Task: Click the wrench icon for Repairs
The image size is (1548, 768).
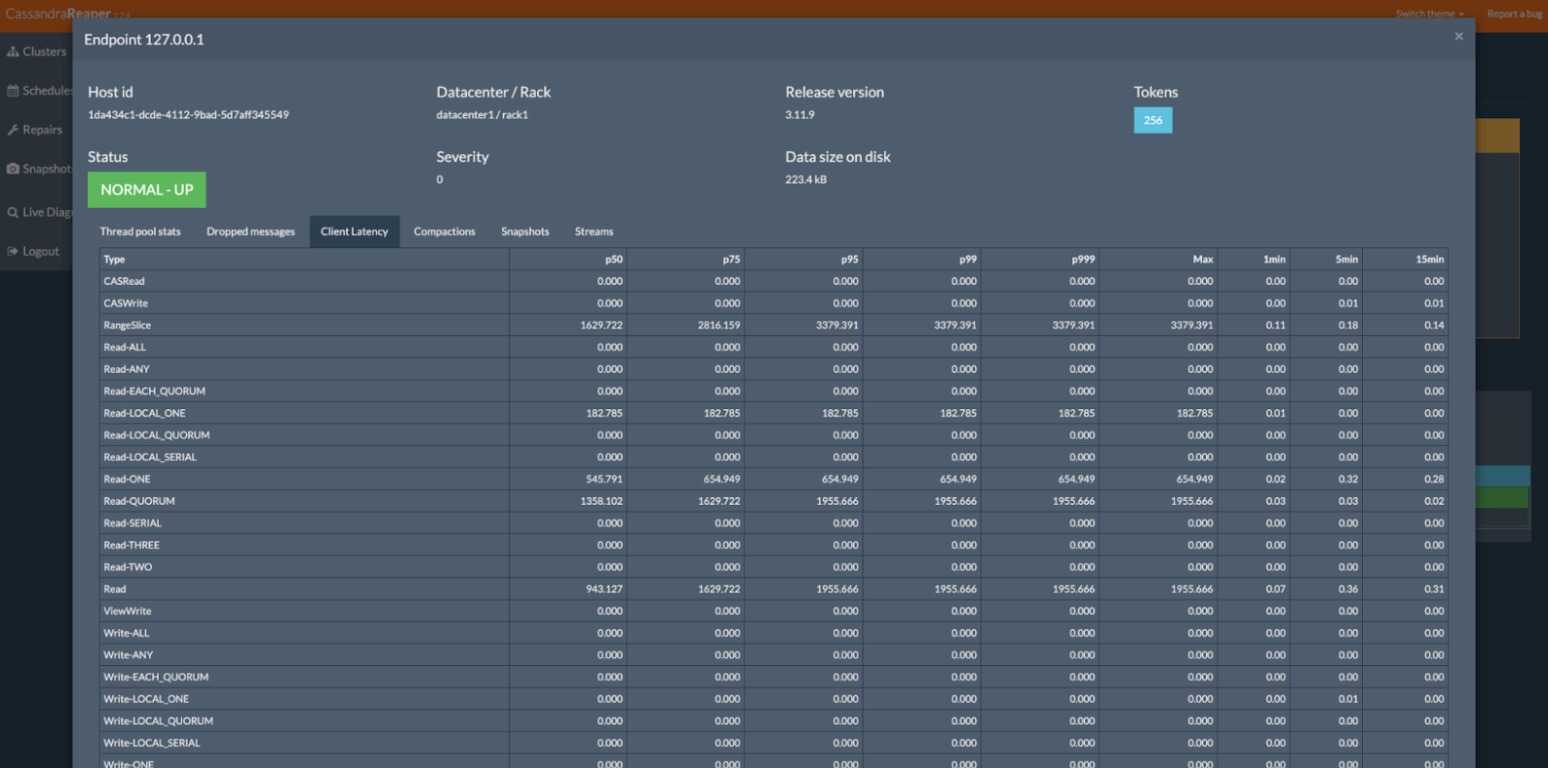Action: point(14,129)
